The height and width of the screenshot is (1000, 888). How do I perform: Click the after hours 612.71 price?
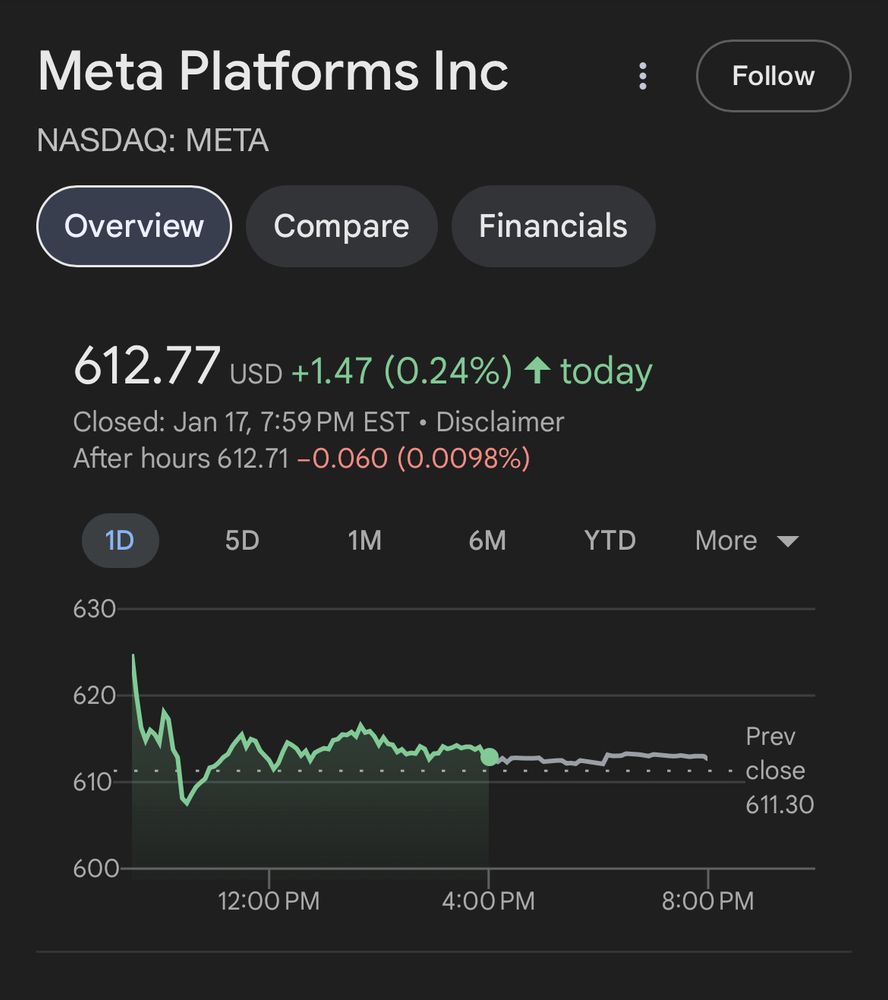251,459
